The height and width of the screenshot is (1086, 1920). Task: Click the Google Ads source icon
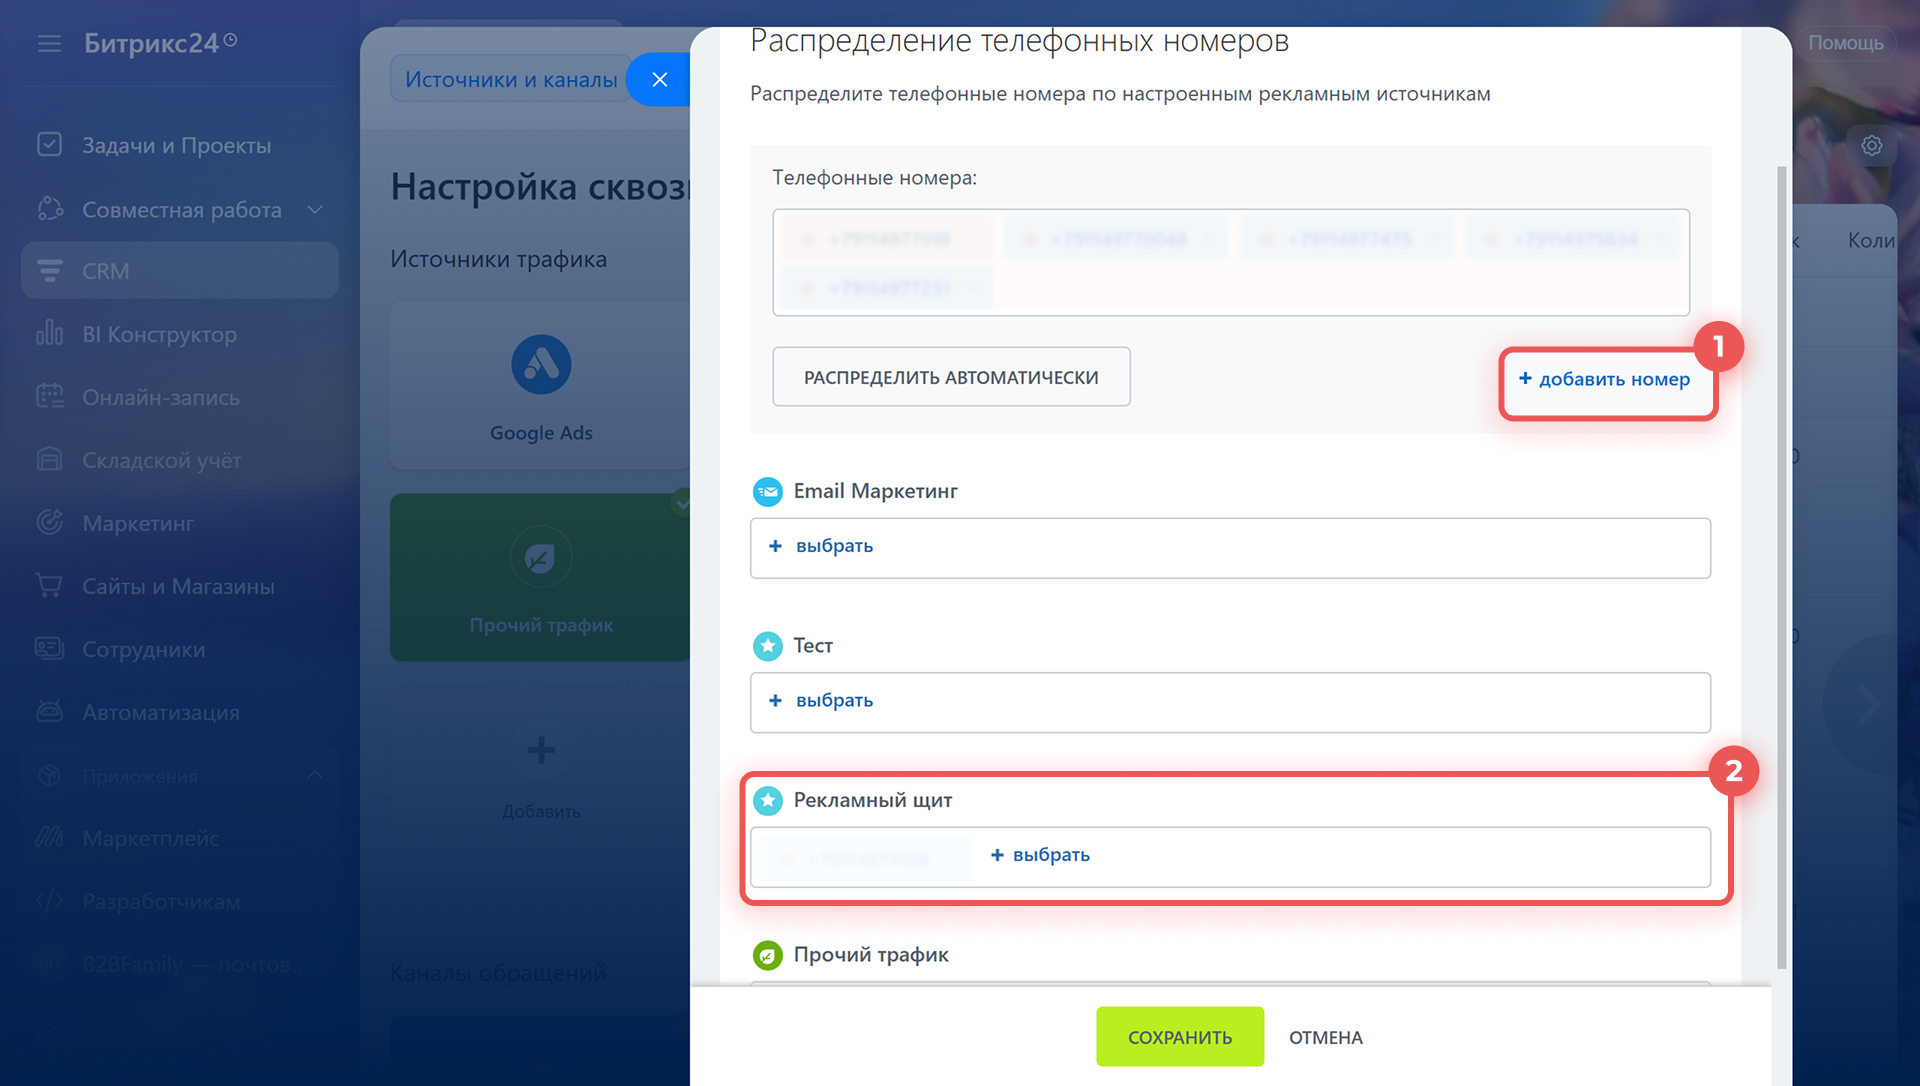[541, 365]
